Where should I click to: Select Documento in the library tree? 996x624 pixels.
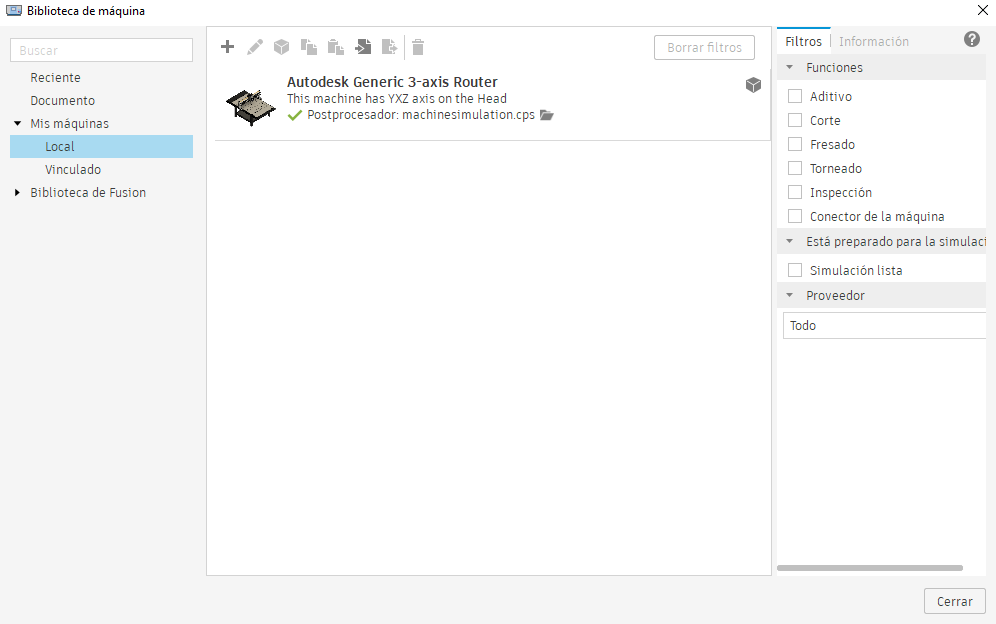coord(62,100)
